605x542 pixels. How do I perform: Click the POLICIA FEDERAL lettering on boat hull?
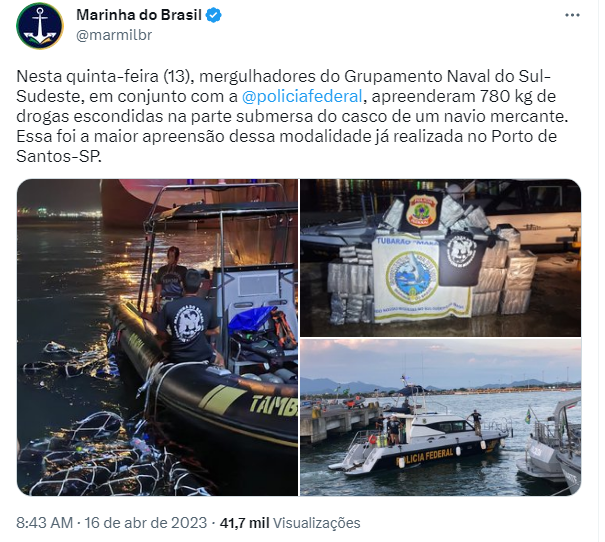click(424, 456)
